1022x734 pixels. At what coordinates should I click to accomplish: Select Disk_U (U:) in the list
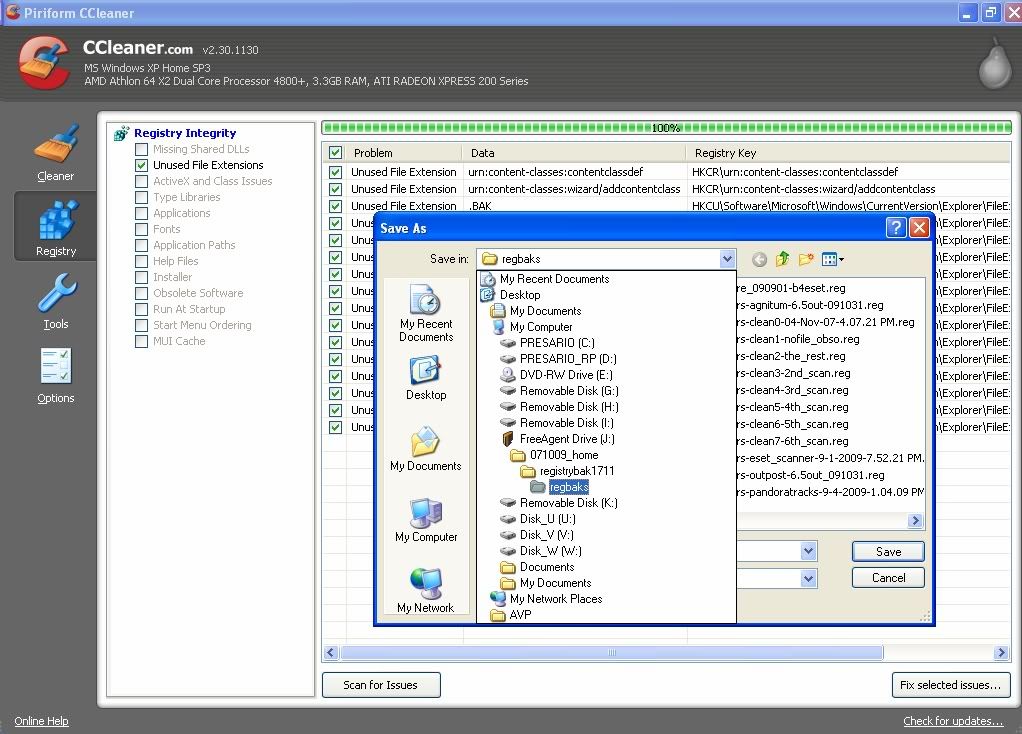coord(548,519)
